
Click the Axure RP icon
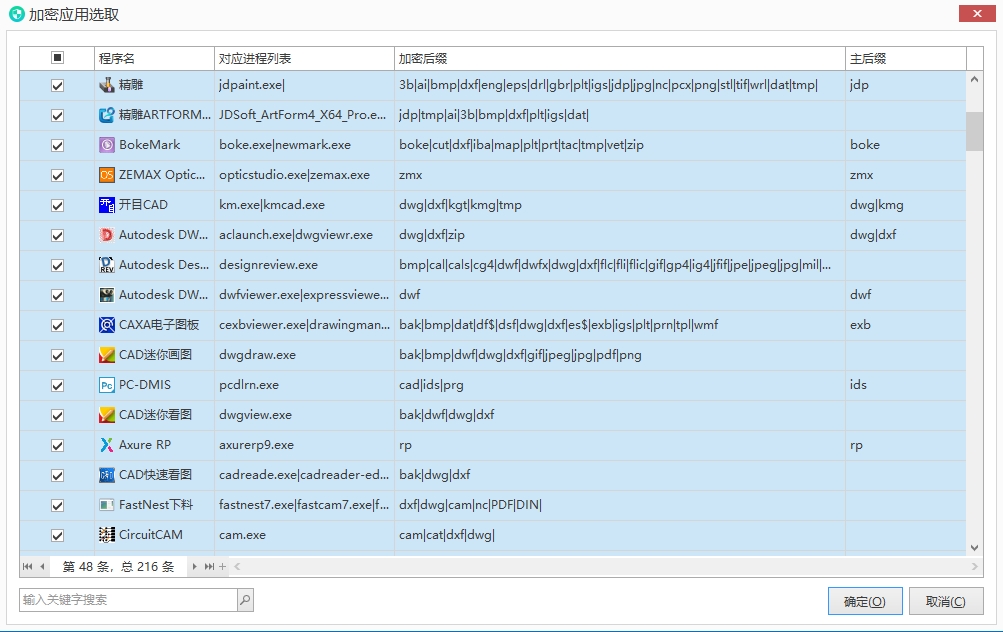pyautogui.click(x=107, y=445)
